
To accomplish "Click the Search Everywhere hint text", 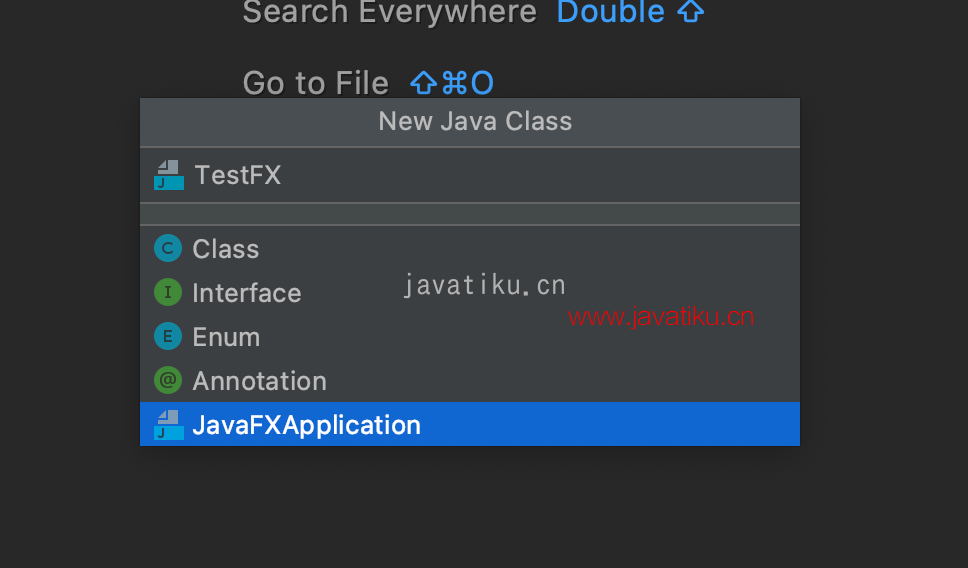I will click(390, 12).
